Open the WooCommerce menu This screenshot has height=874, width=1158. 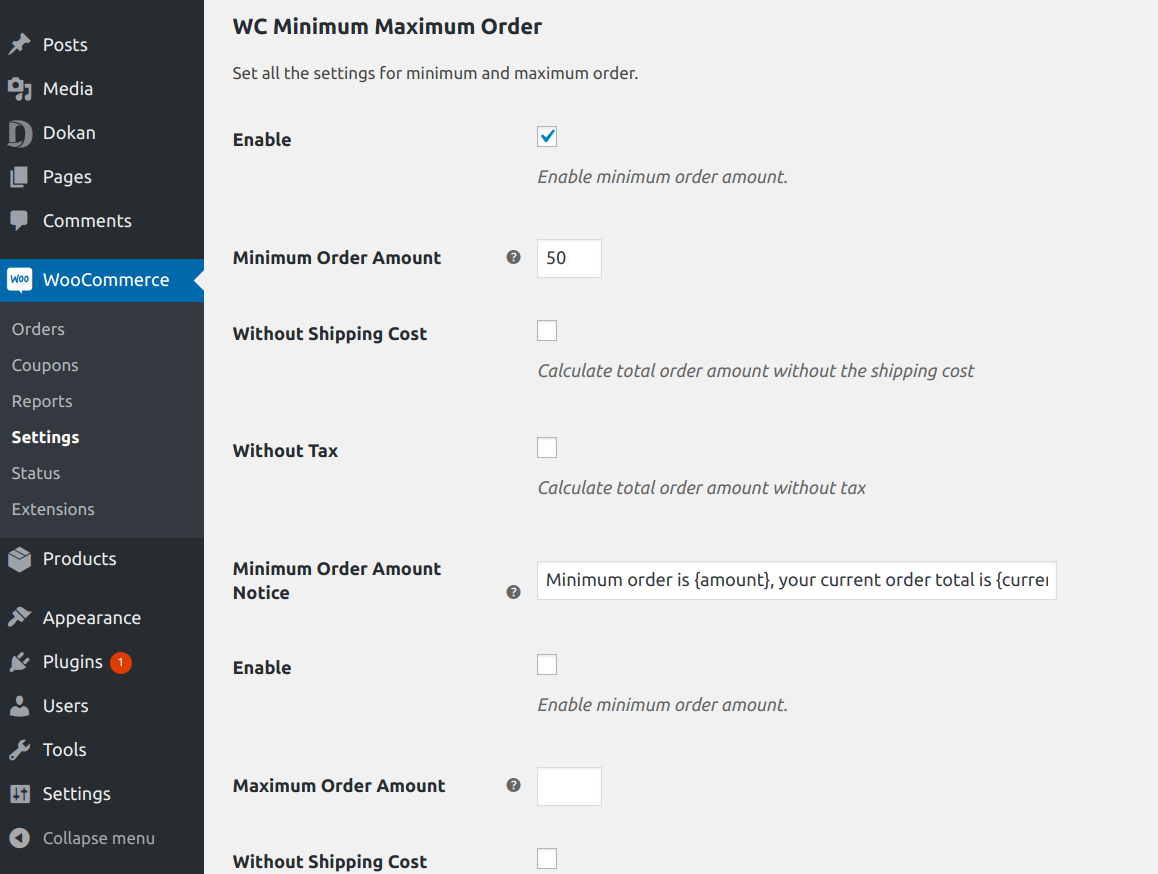coord(102,280)
